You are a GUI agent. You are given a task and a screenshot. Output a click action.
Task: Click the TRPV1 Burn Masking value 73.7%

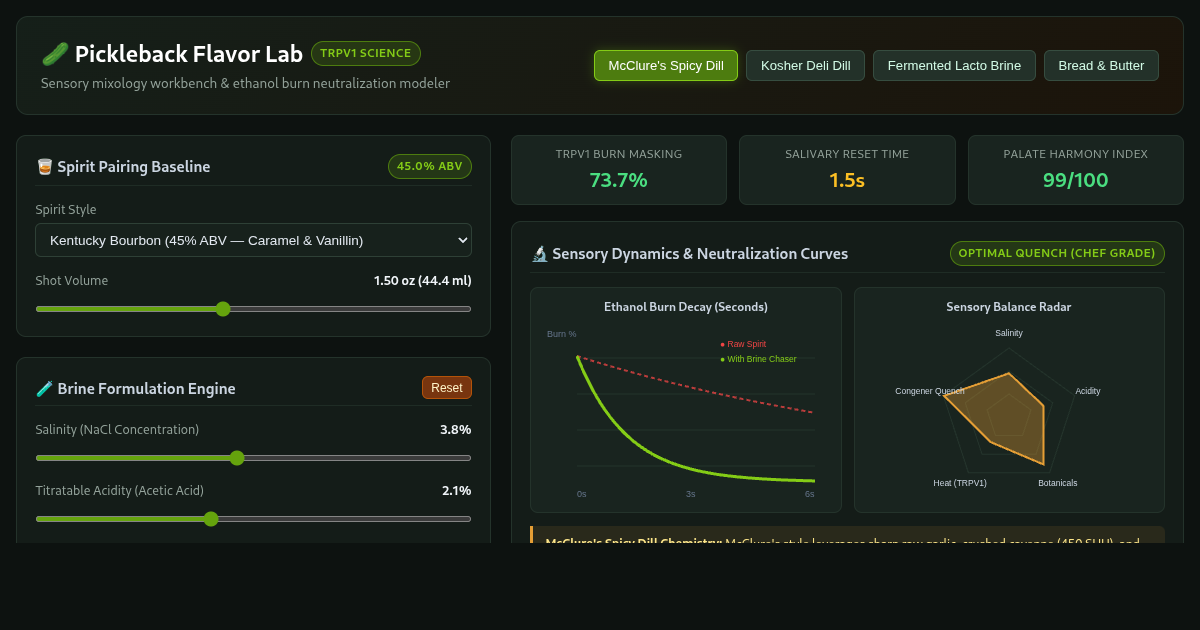618,181
